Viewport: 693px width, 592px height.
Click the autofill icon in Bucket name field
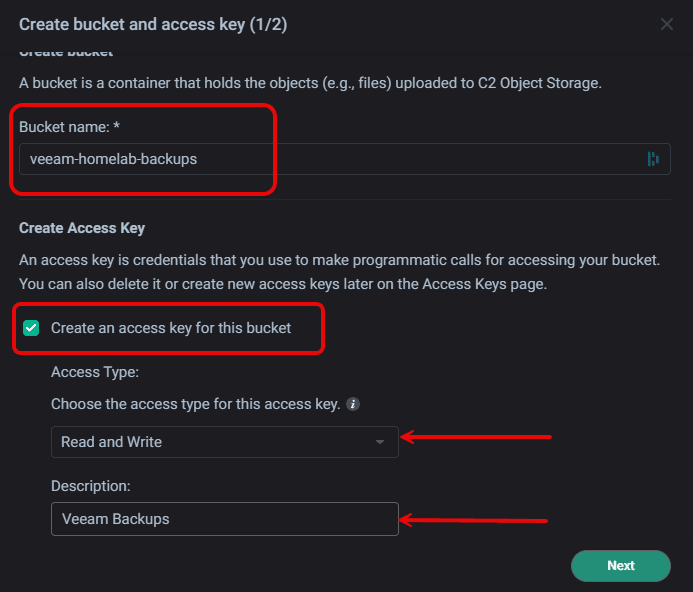(653, 158)
